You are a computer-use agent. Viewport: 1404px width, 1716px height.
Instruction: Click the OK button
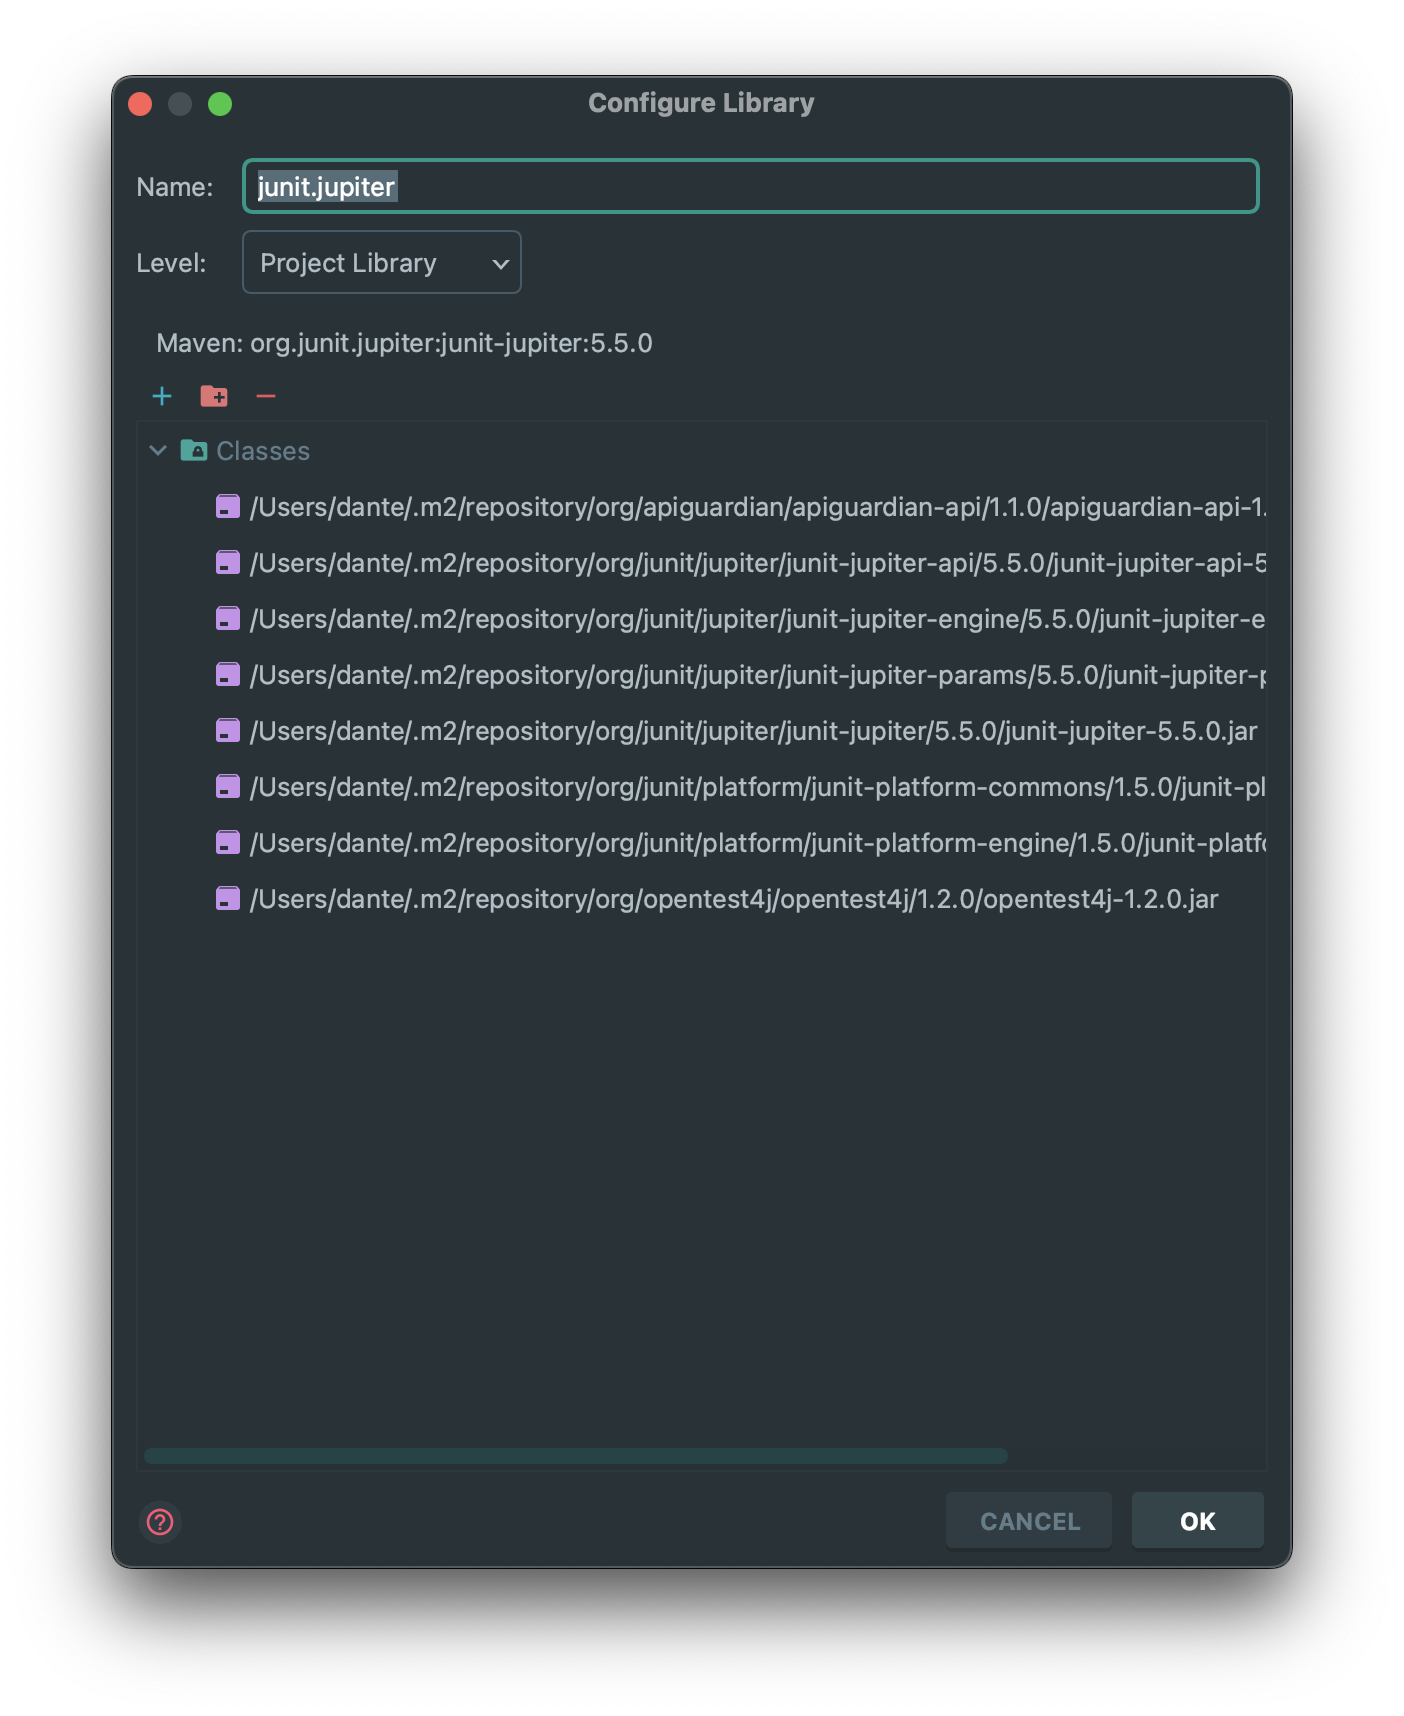click(1198, 1521)
